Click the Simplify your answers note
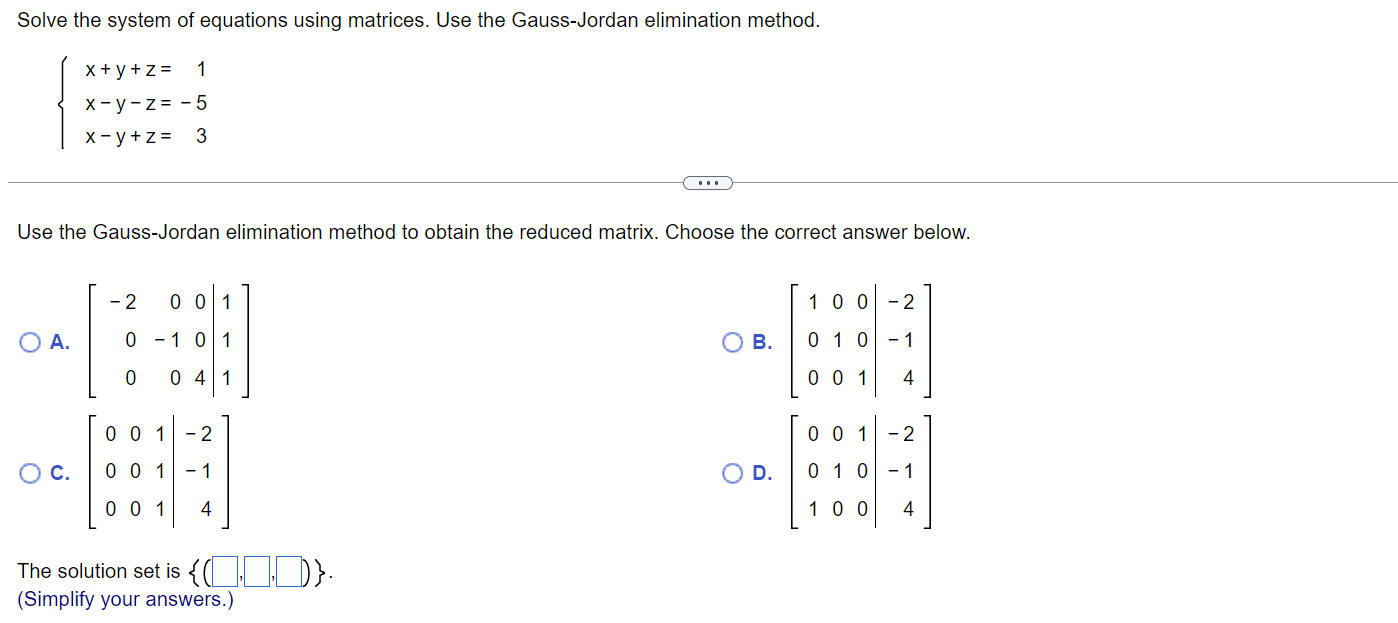The width and height of the screenshot is (1398, 623). click(125, 599)
